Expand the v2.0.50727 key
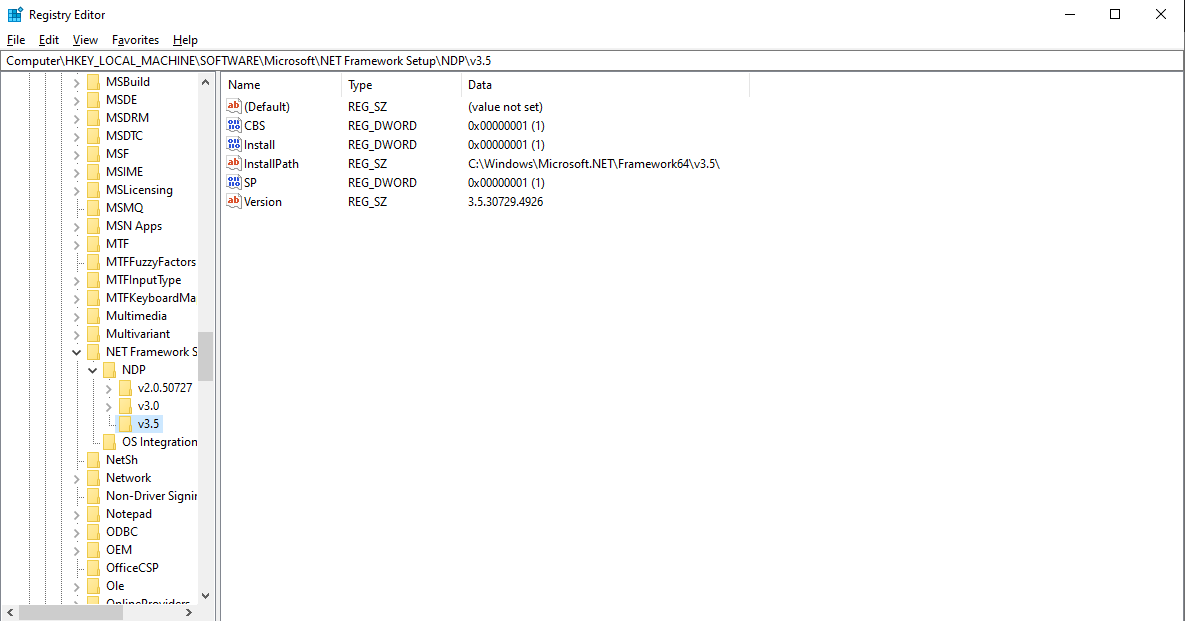Viewport: 1185px width, 621px height. tap(108, 388)
